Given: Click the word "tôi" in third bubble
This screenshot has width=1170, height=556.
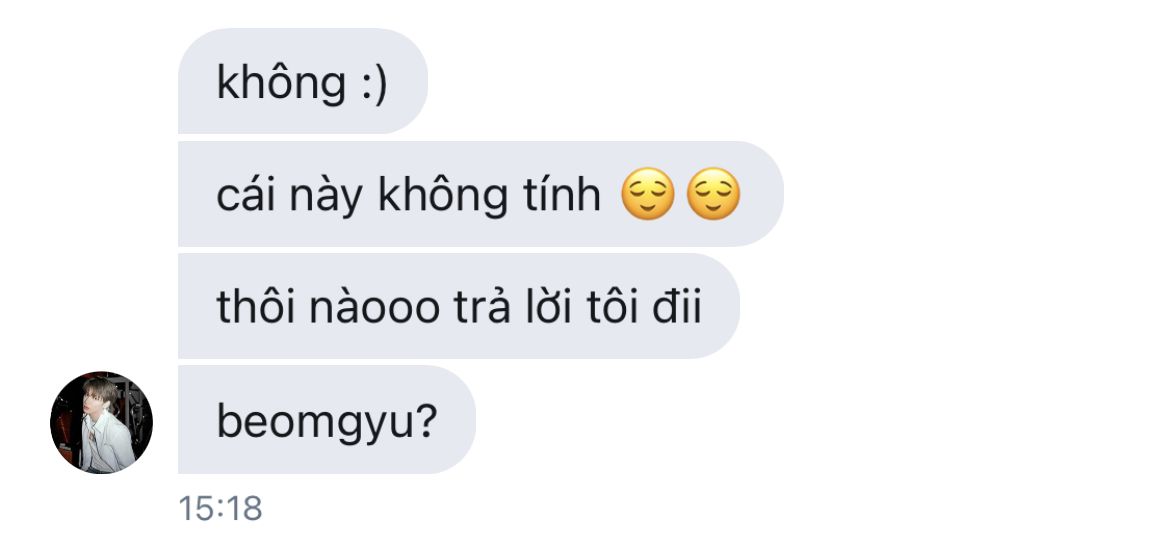Looking at the screenshot, I should pyautogui.click(x=612, y=306).
